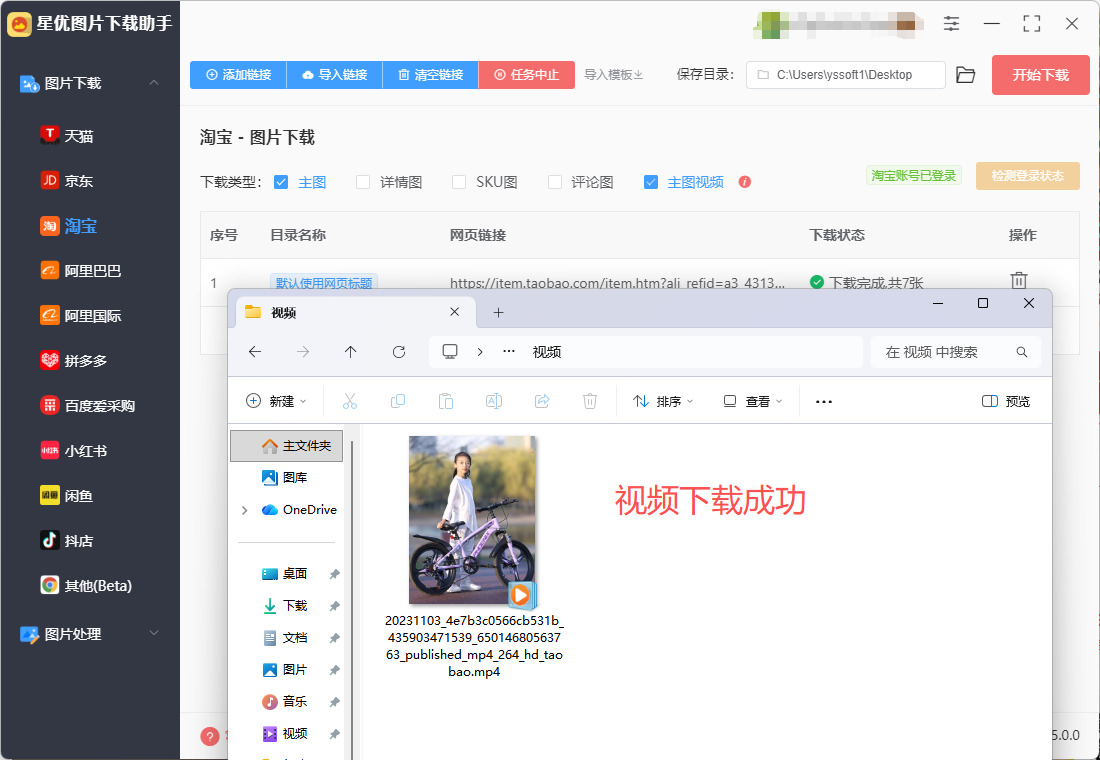Select the 拼多多 platform in sidebar

point(85,360)
